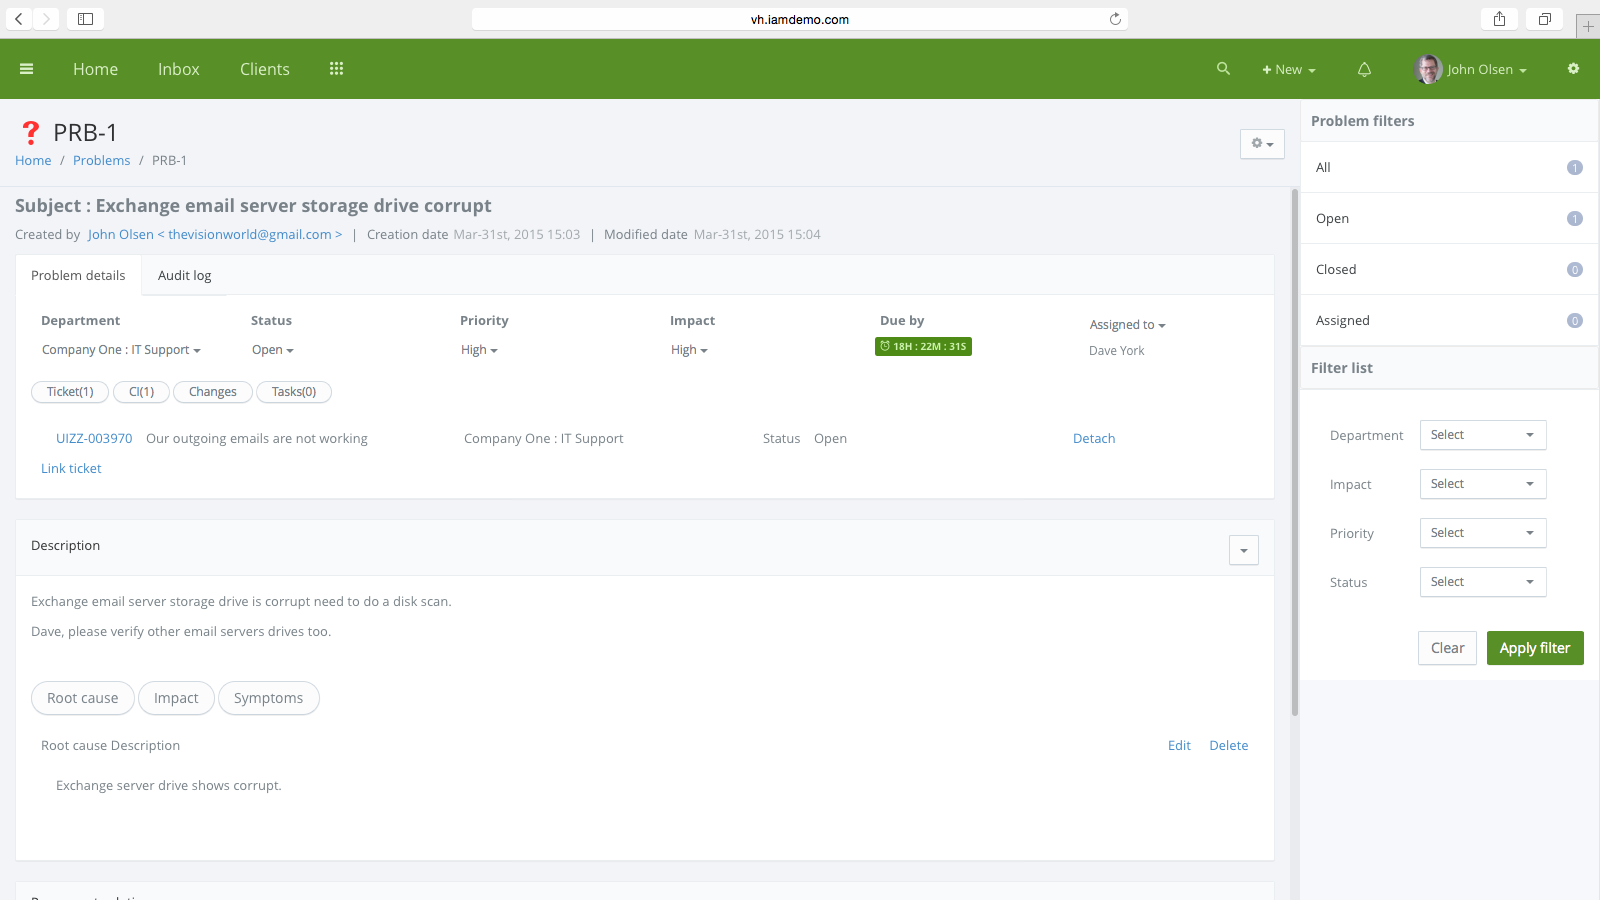Select the Closed problem filter
Screen dimensions: 1600x900
pos(1449,269)
